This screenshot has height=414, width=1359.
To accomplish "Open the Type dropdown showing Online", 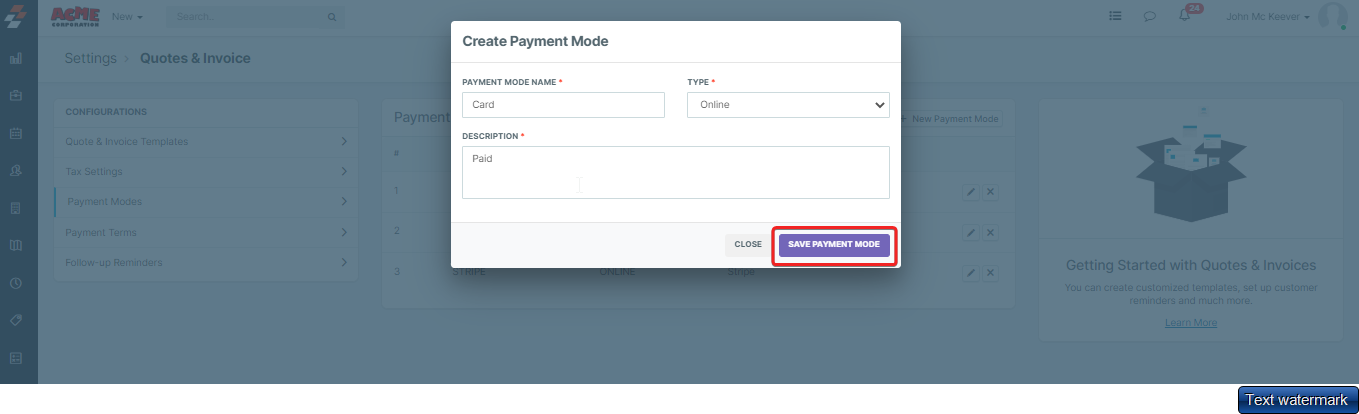I will 788,105.
